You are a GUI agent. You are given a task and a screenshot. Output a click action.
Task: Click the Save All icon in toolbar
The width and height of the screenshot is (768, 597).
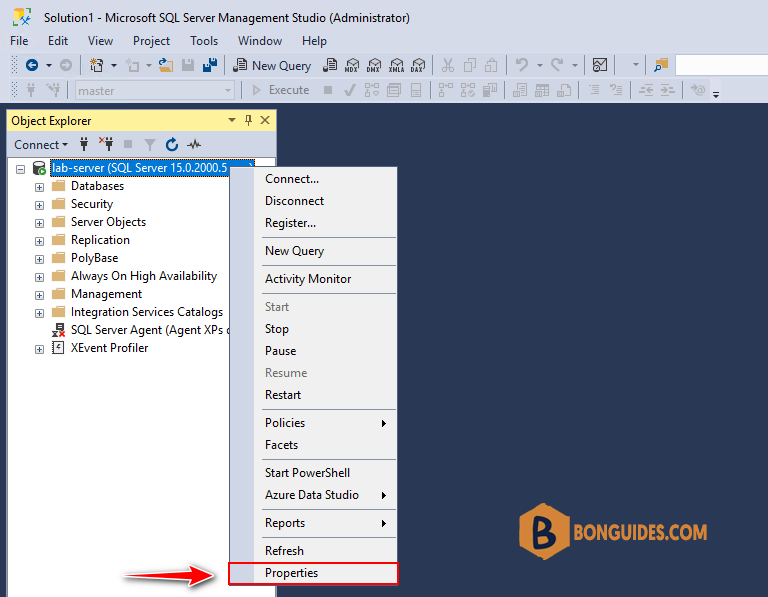[210, 65]
